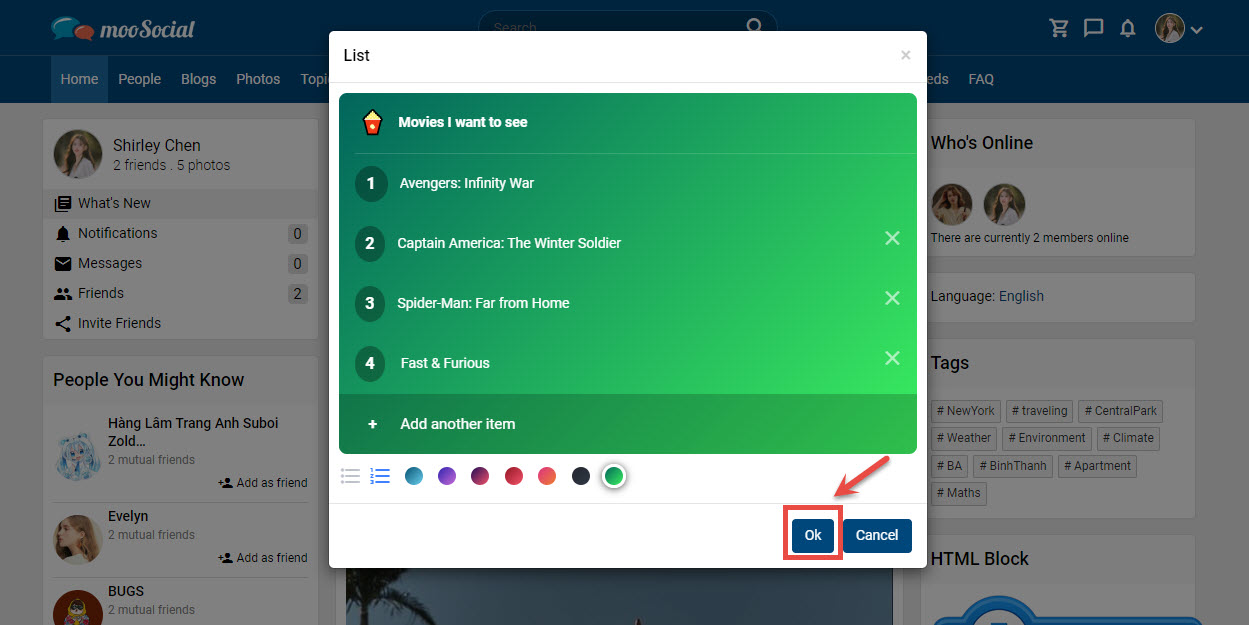Click the search magnifier icon
The width and height of the screenshot is (1249, 625).
pos(755,26)
